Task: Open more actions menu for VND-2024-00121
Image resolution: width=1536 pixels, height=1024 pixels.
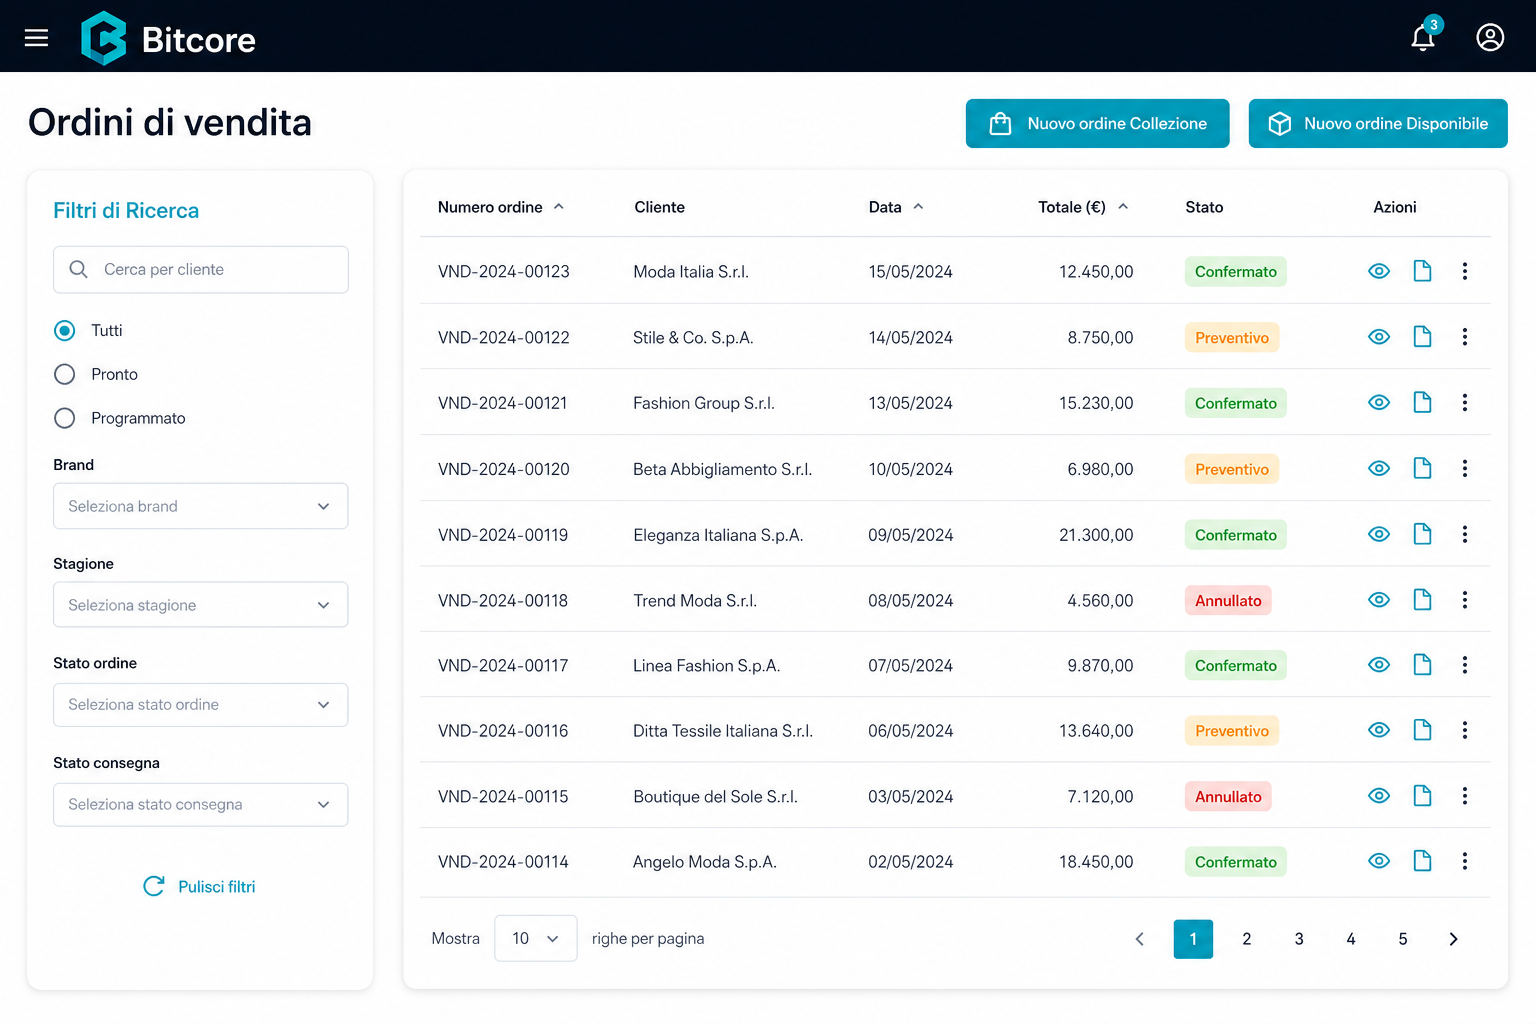Action: pos(1465,403)
